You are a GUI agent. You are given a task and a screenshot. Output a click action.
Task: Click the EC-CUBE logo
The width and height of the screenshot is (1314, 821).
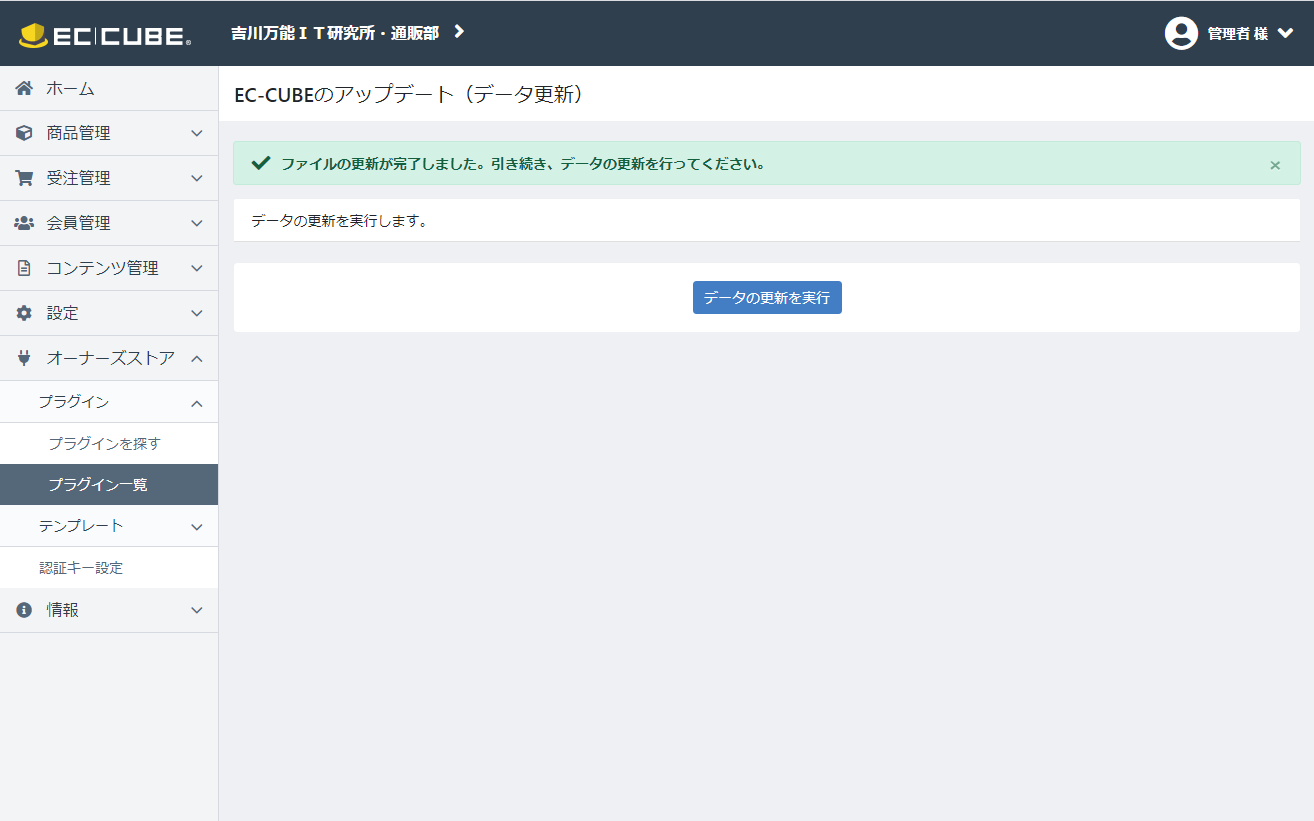point(104,35)
